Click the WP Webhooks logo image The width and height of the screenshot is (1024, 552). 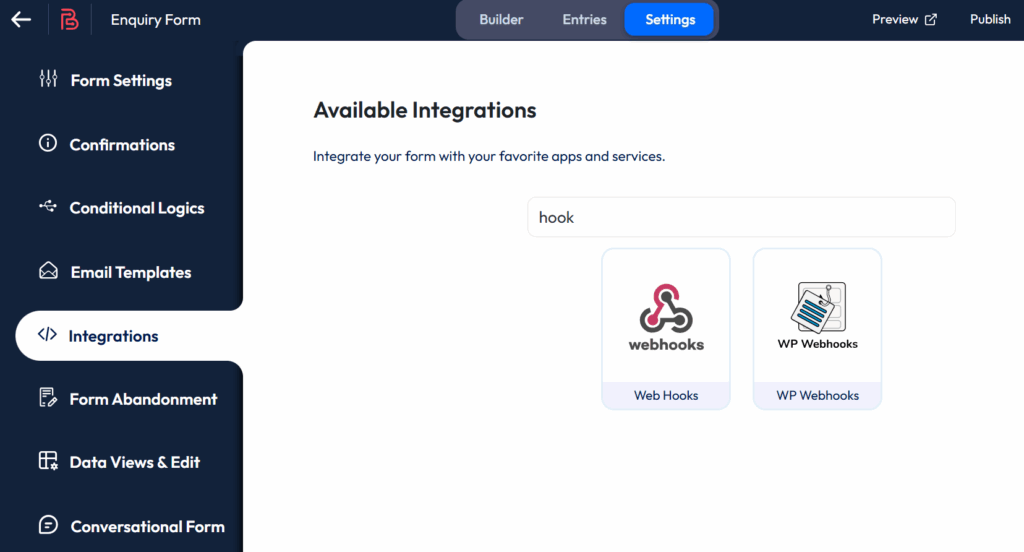(x=818, y=316)
